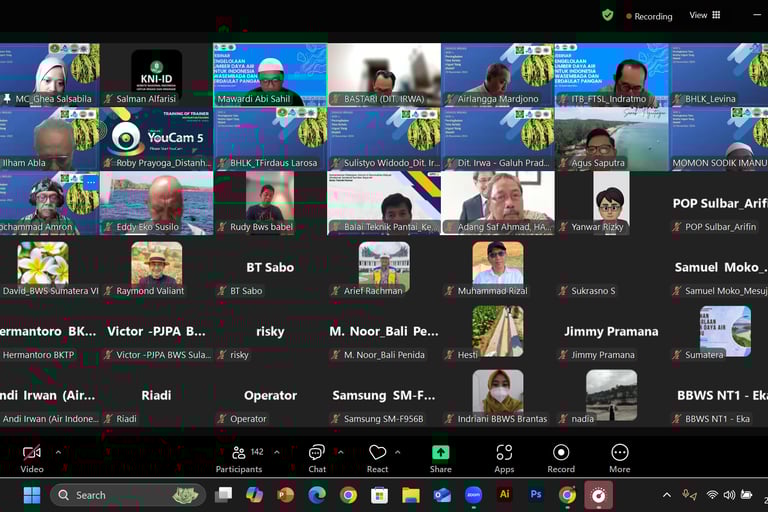Click the green Share screen button
The height and width of the screenshot is (512, 768).
pos(441,459)
